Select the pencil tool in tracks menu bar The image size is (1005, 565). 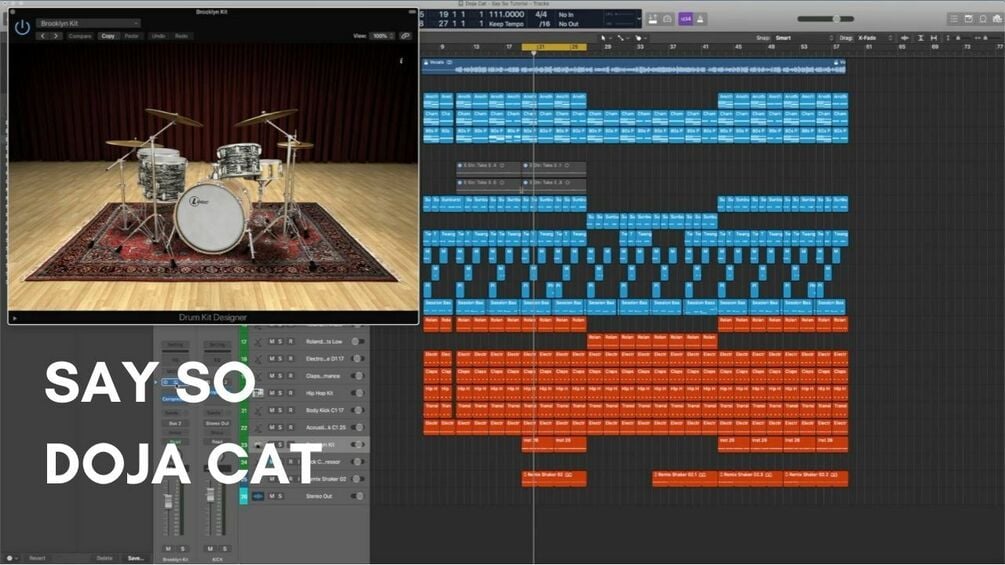pyautogui.click(x=620, y=38)
